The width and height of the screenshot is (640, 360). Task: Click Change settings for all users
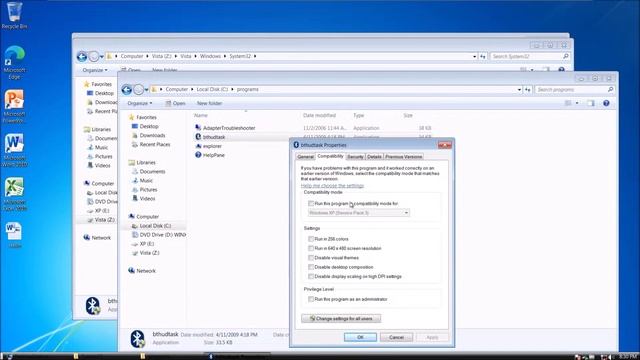(x=341, y=318)
